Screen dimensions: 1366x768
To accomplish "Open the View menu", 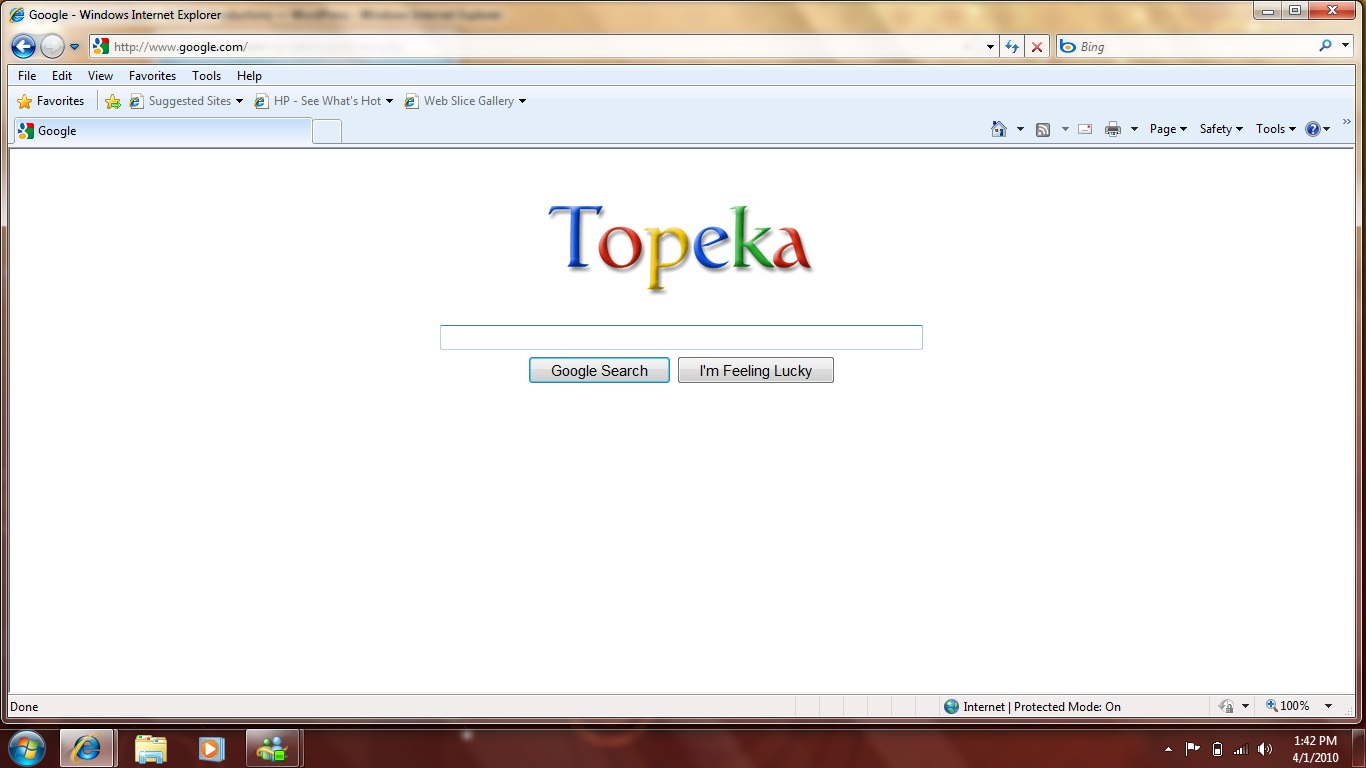I will 100,76.
